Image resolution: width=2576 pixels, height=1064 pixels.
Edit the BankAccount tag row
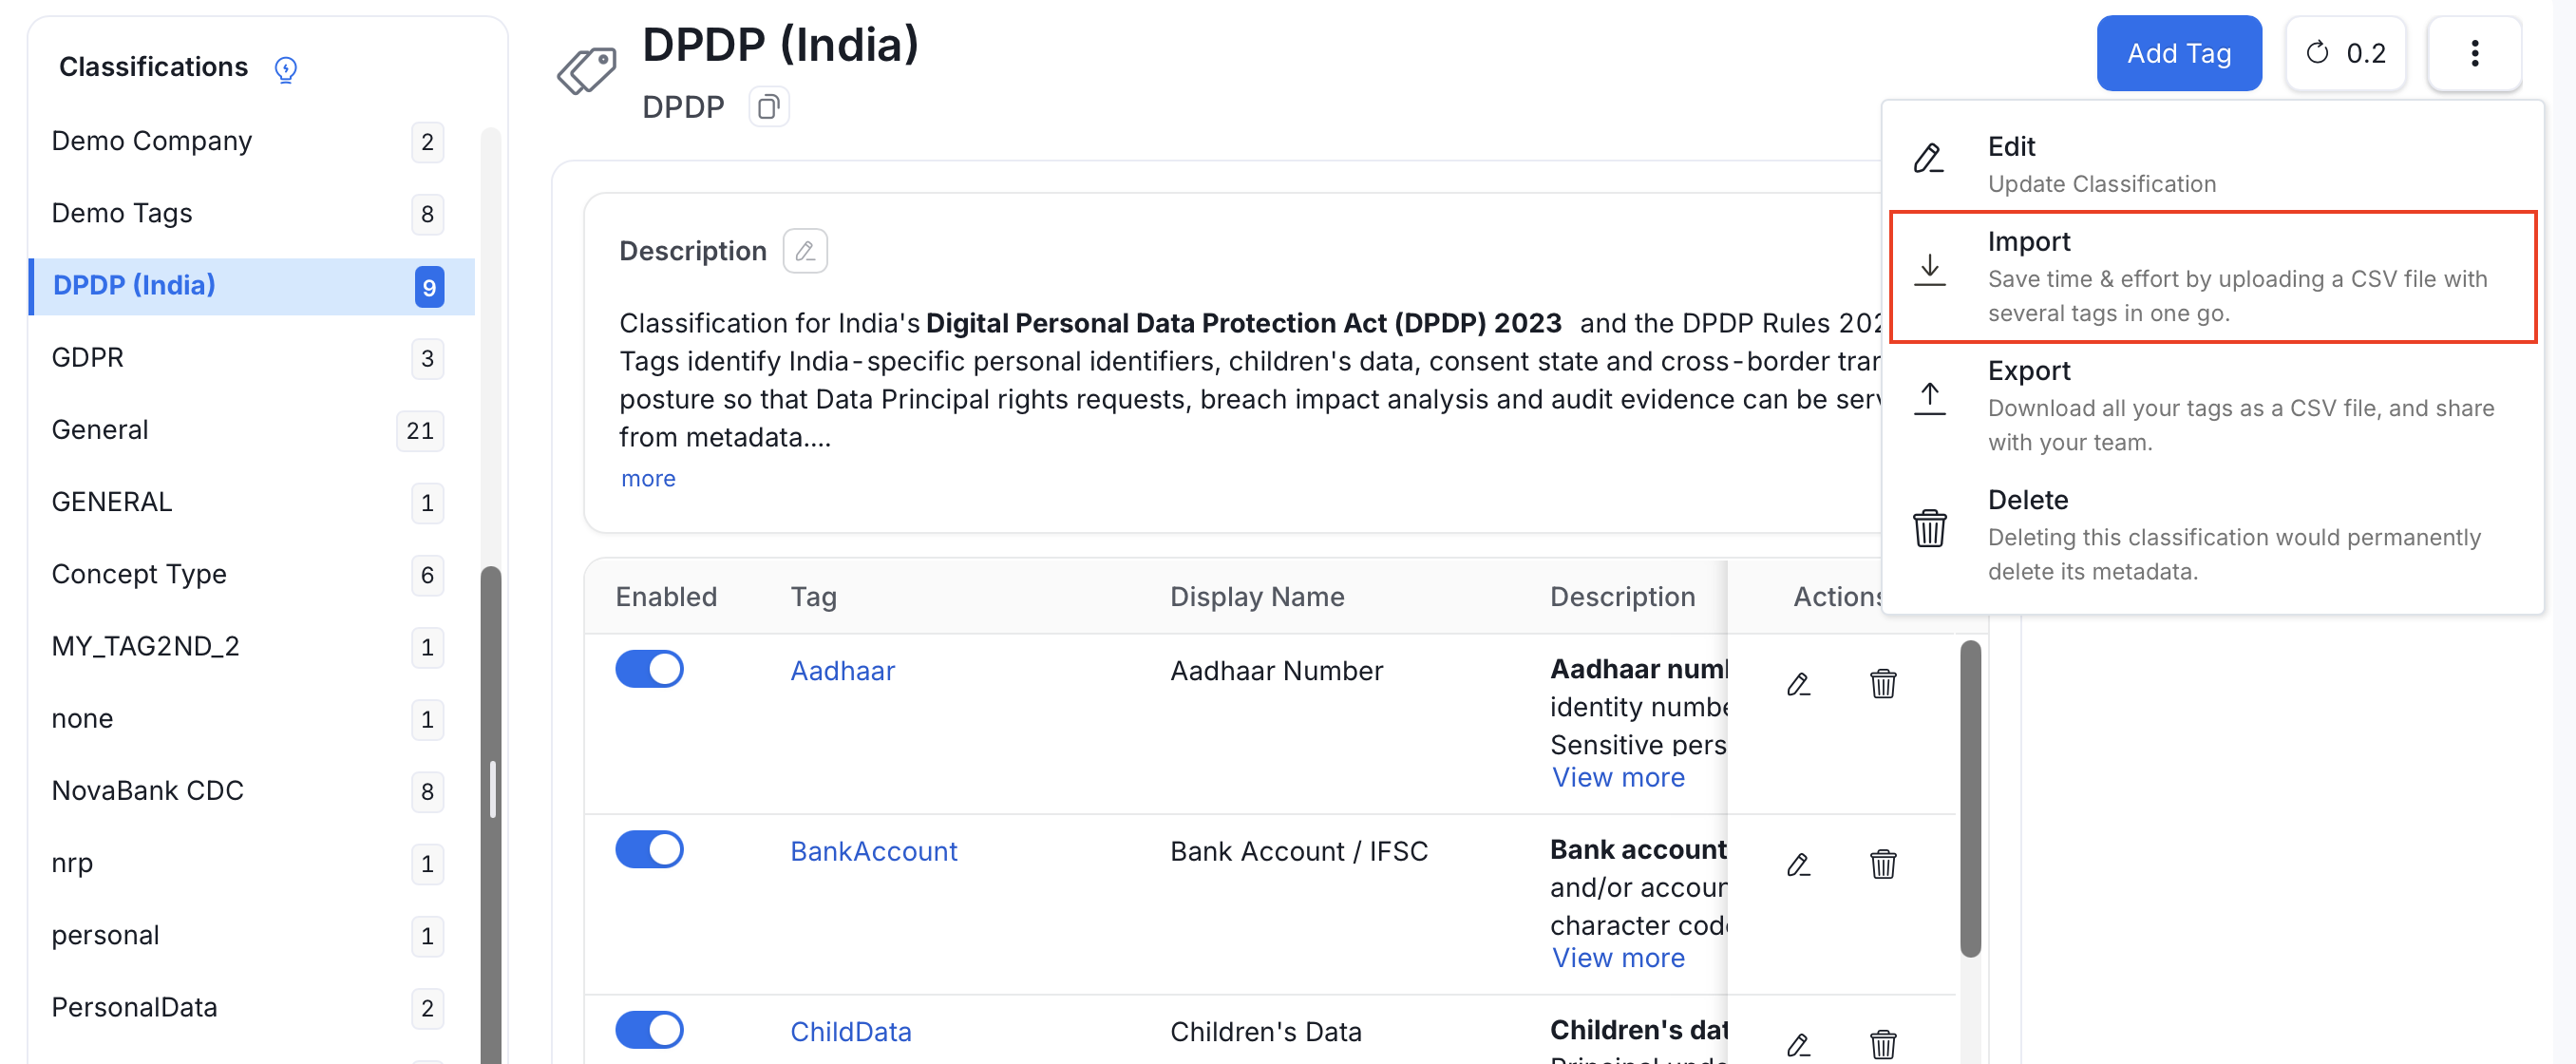(1798, 864)
